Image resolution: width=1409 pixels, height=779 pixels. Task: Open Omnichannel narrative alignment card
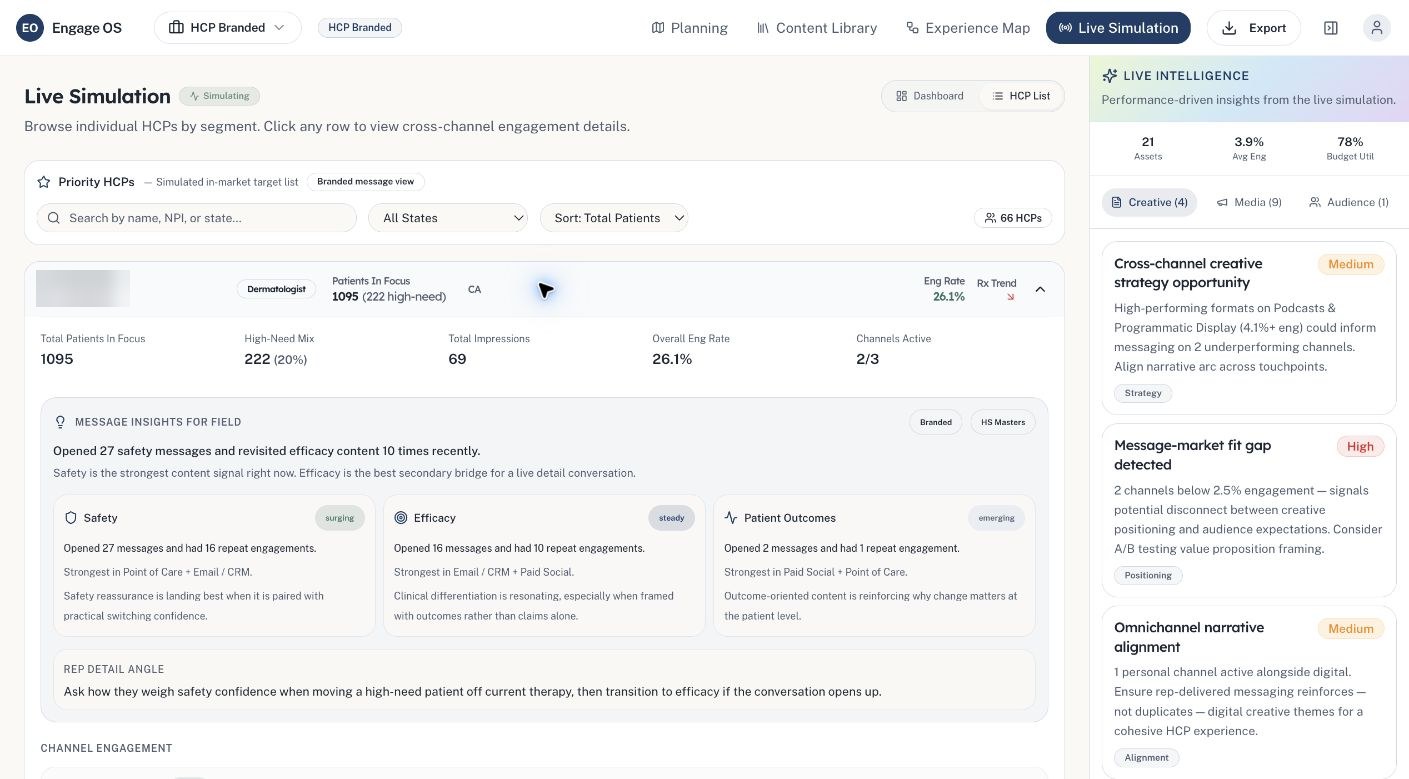coord(1249,692)
